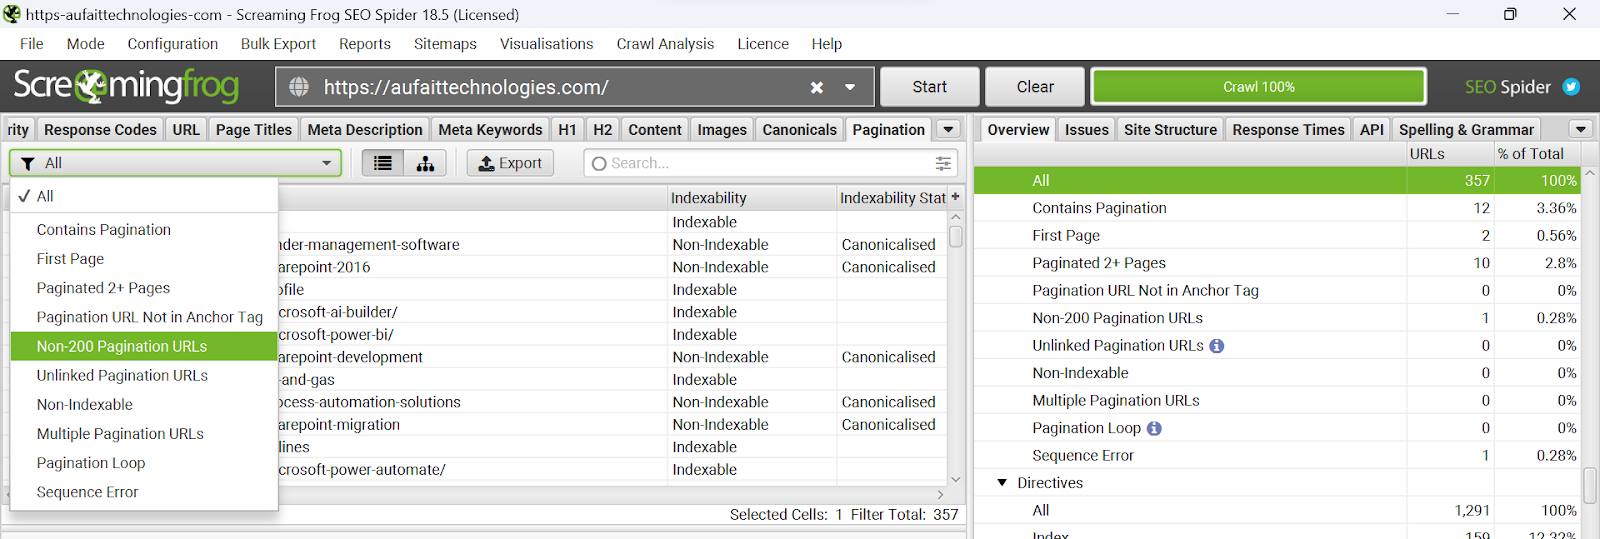This screenshot has width=1600, height=539.
Task: Open the All filter dropdown
Action: coord(176,163)
